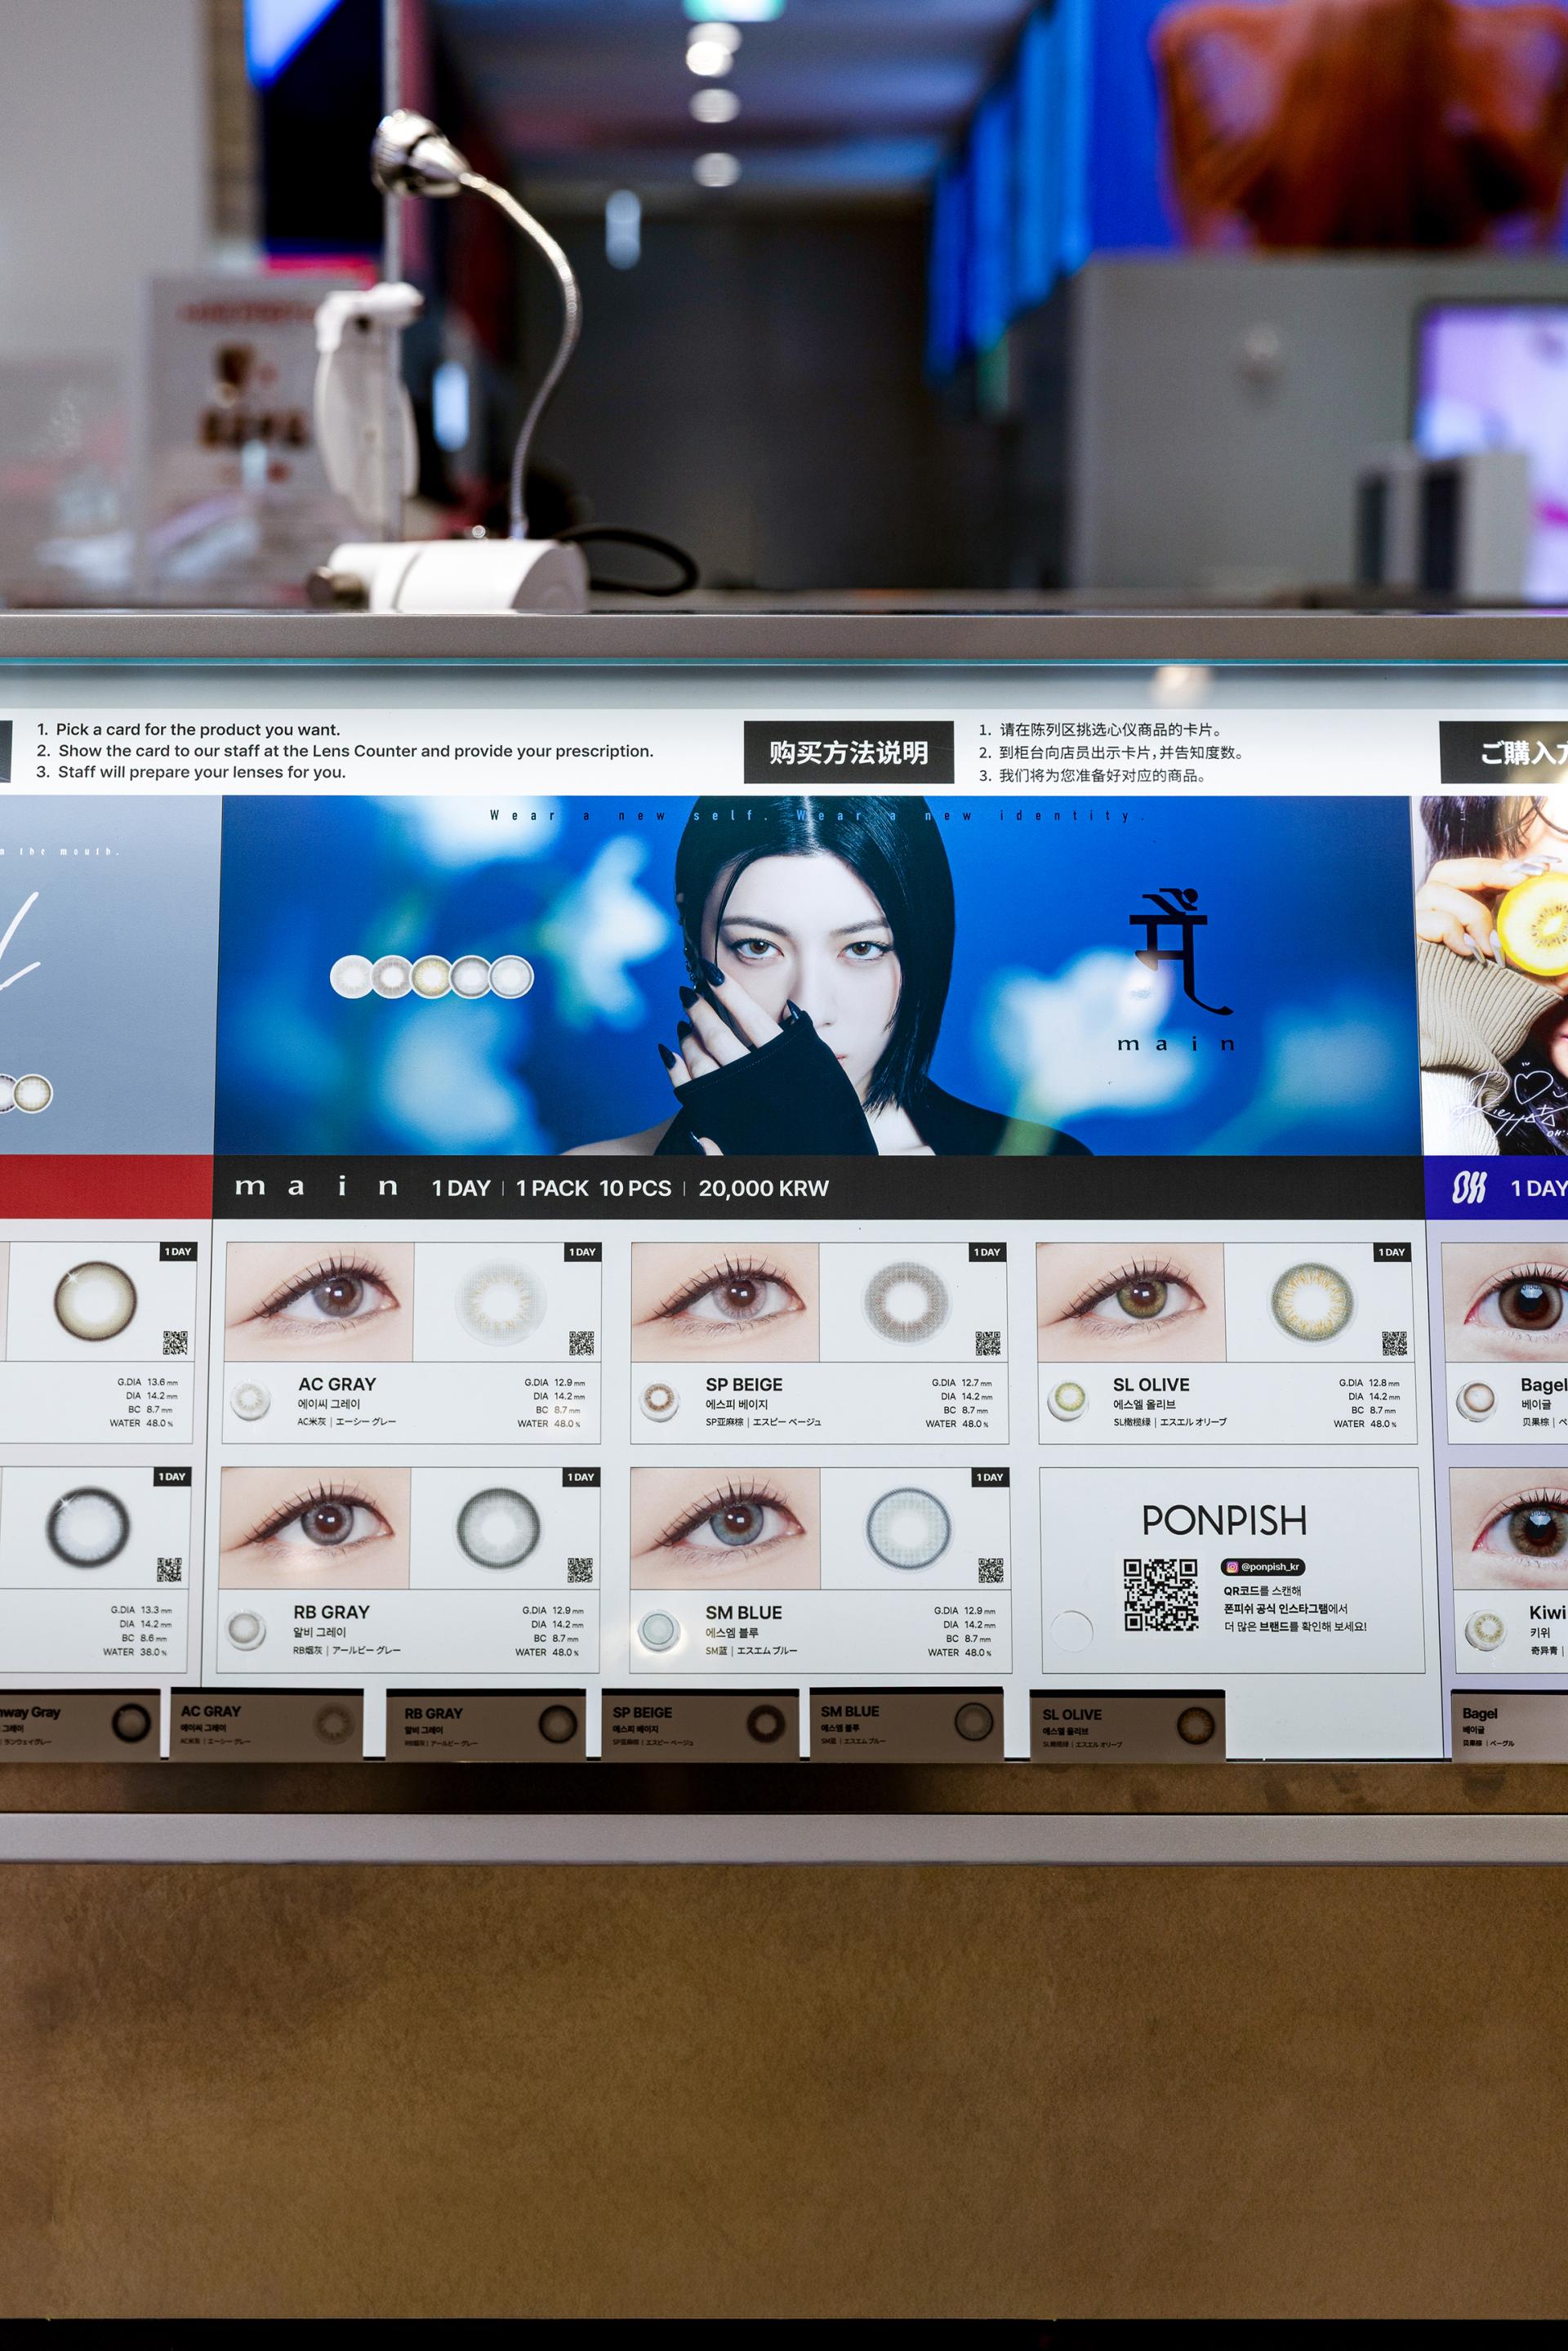Select the small lens icon beside the SP BEIGE name

tap(659, 1399)
